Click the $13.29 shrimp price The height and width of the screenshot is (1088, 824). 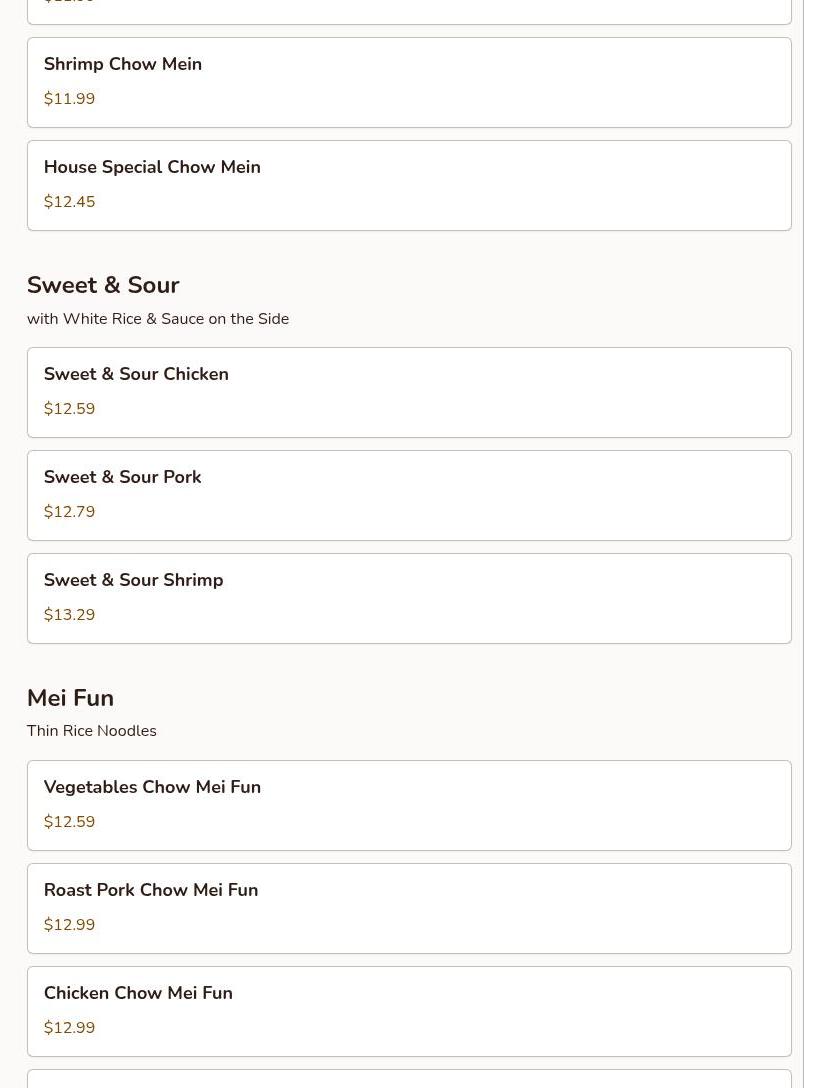pyautogui.click(x=69, y=615)
